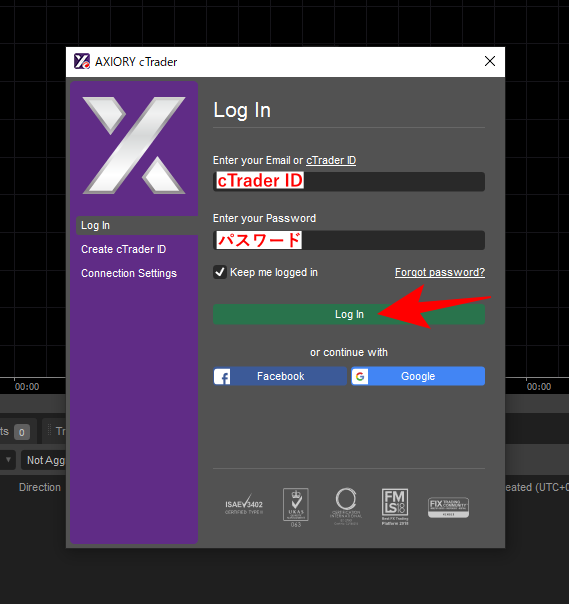Click the UKAS certification badge
This screenshot has height=604, width=569.
[295, 507]
